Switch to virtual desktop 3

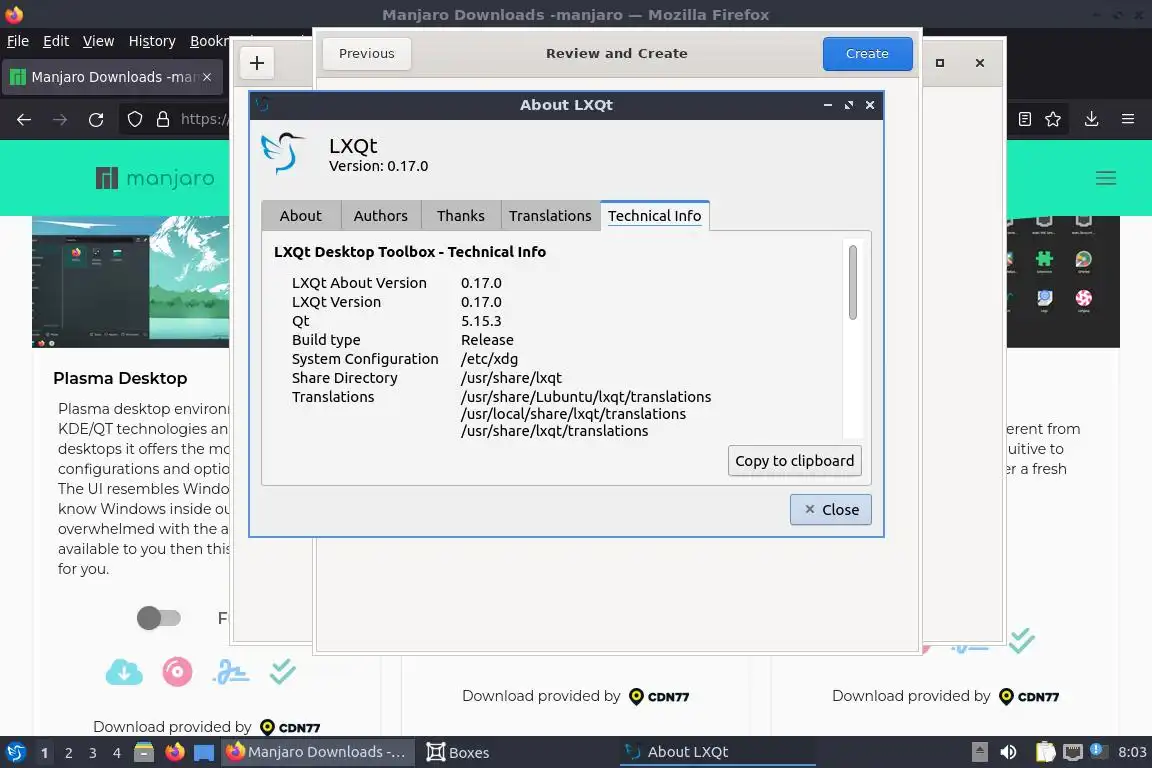click(x=93, y=753)
